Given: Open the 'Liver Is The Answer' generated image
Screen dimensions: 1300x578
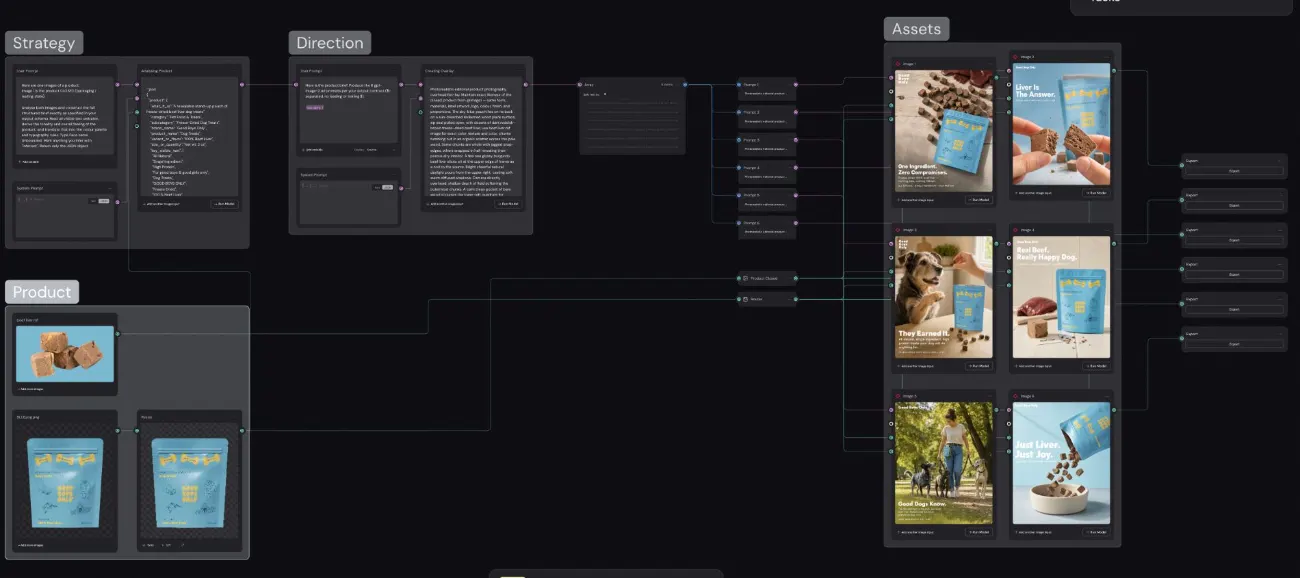Looking at the screenshot, I should (1061, 124).
